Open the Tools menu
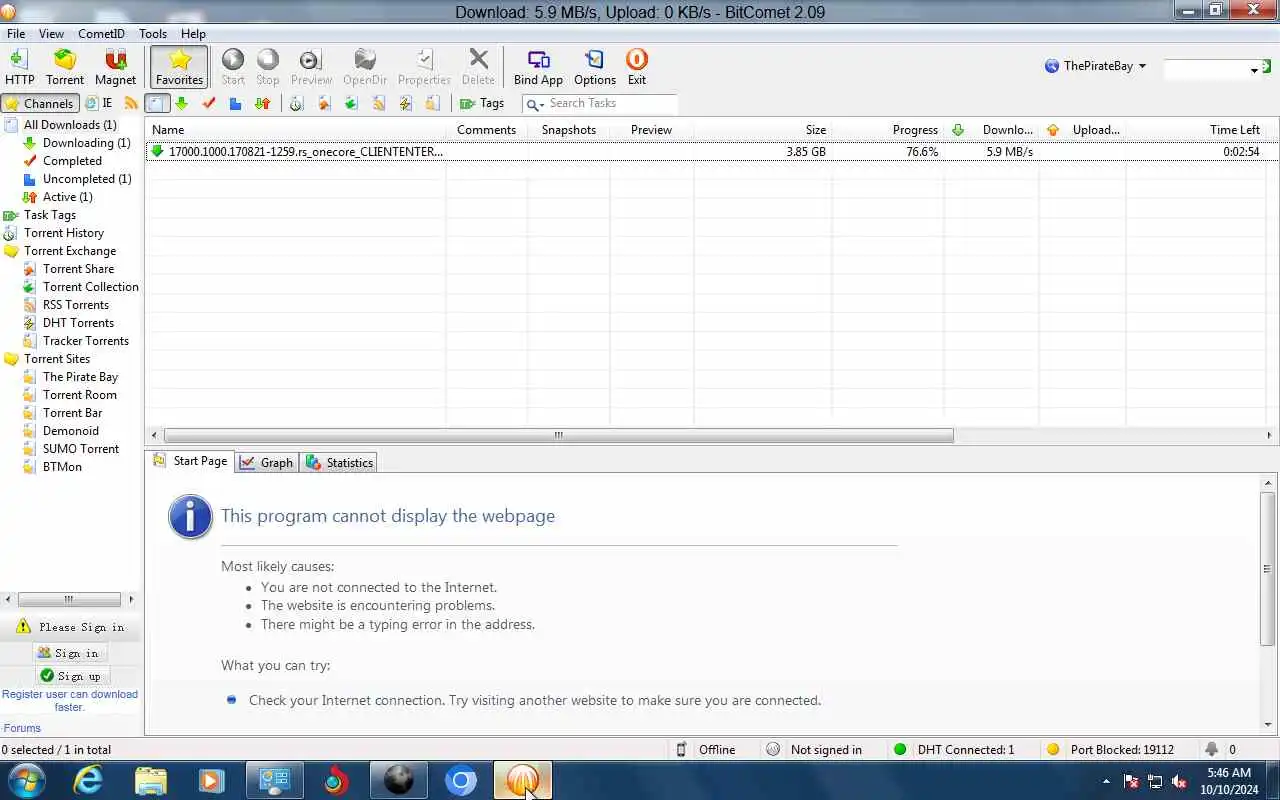This screenshot has height=800, width=1280. pyautogui.click(x=153, y=33)
